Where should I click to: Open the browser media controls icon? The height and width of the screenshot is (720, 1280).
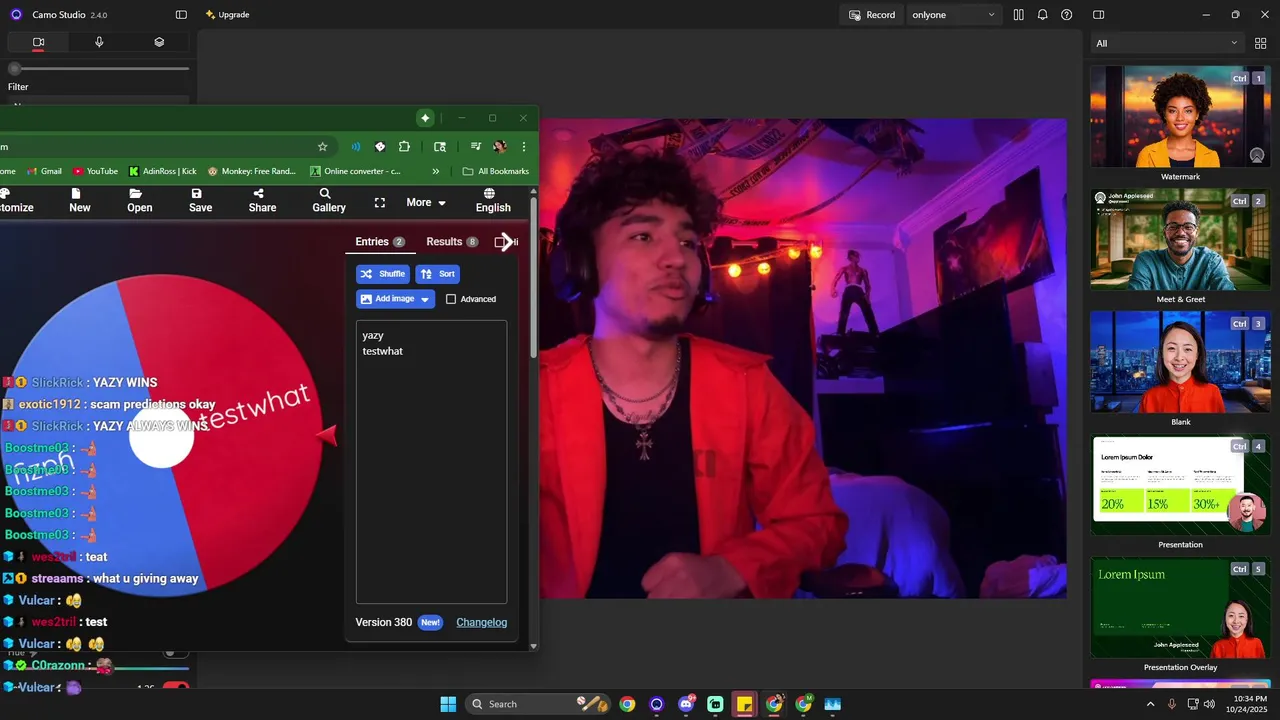coord(476,147)
